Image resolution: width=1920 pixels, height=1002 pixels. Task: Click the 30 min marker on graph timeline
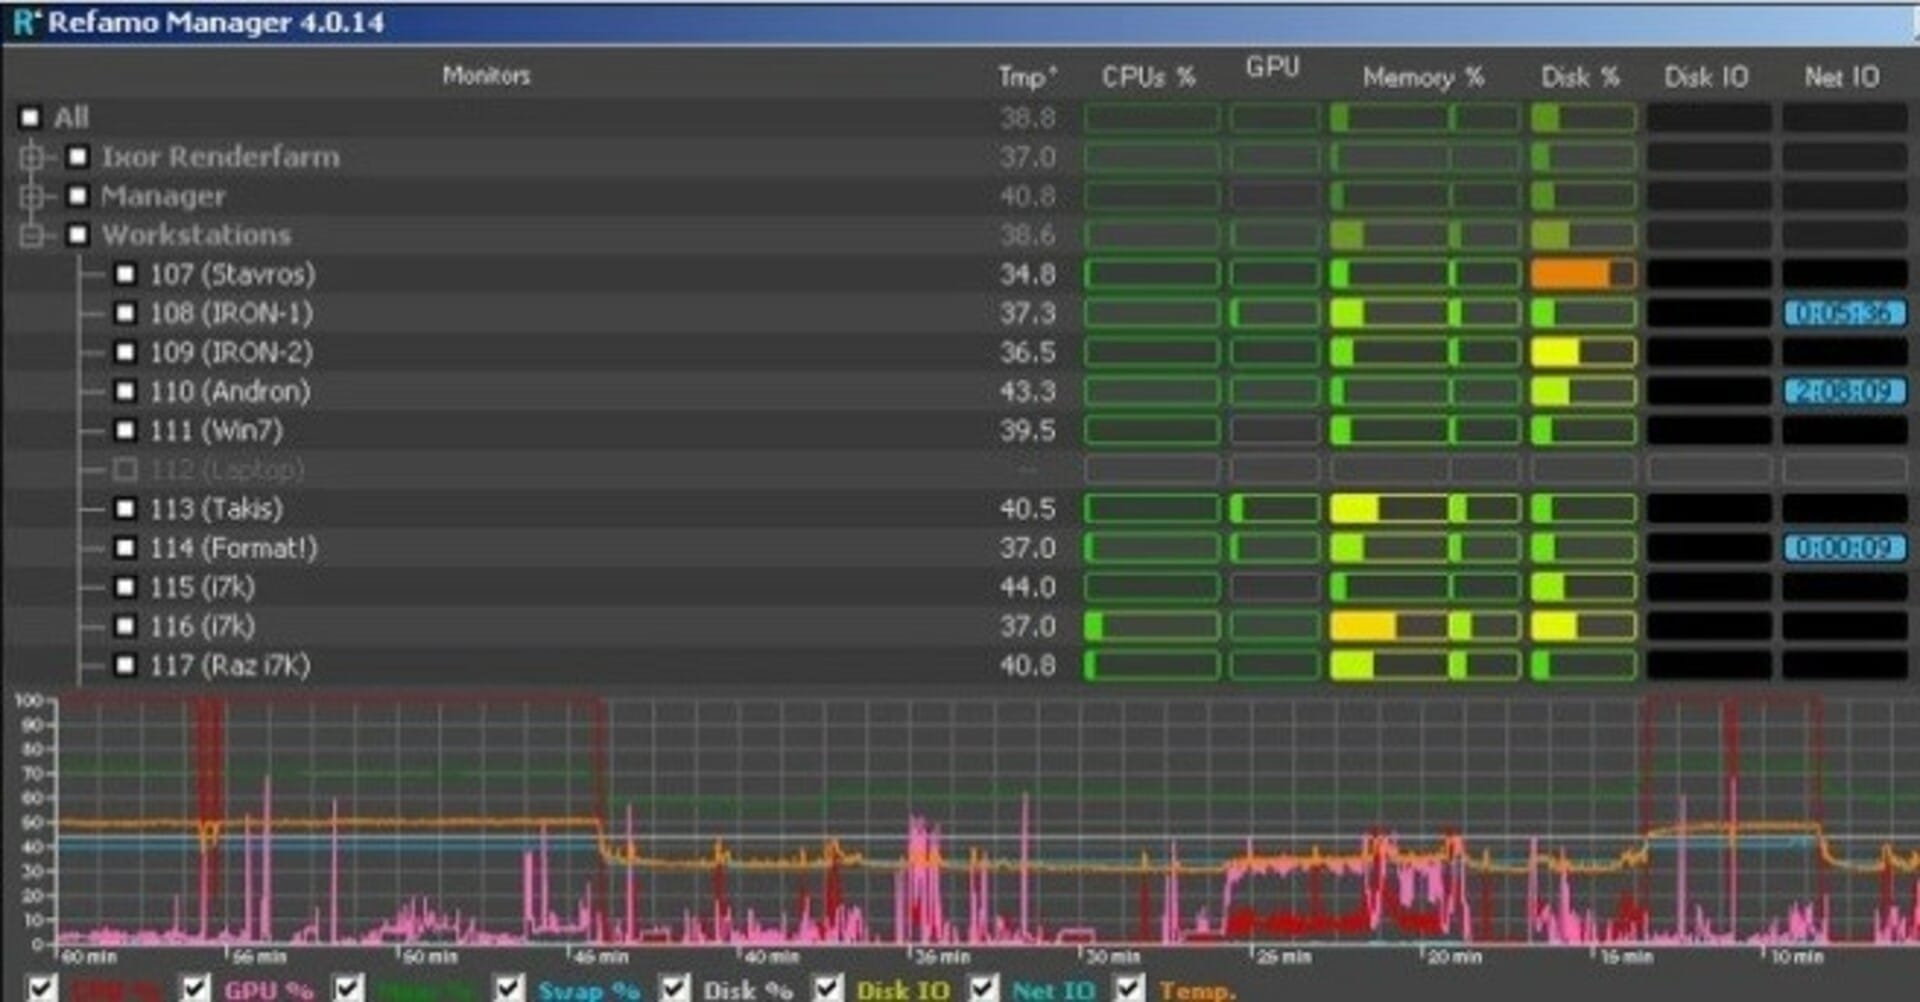[x=1113, y=957]
